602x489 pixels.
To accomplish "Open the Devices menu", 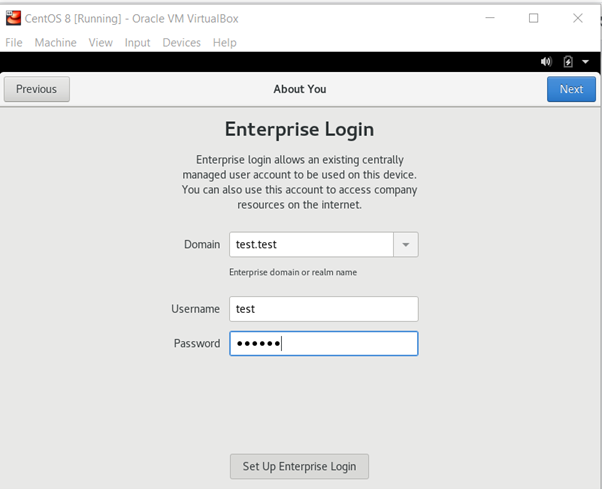I will click(181, 43).
